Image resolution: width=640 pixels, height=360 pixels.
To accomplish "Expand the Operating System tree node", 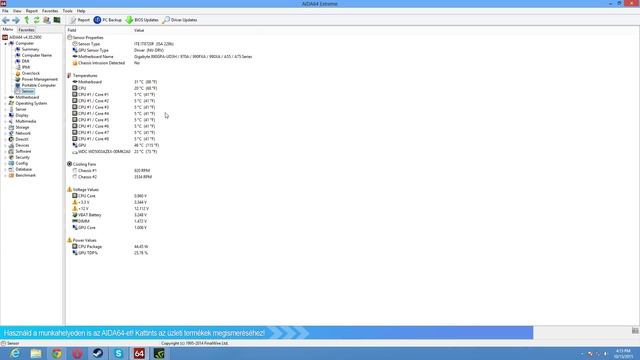I will pyautogui.click(x=5, y=104).
